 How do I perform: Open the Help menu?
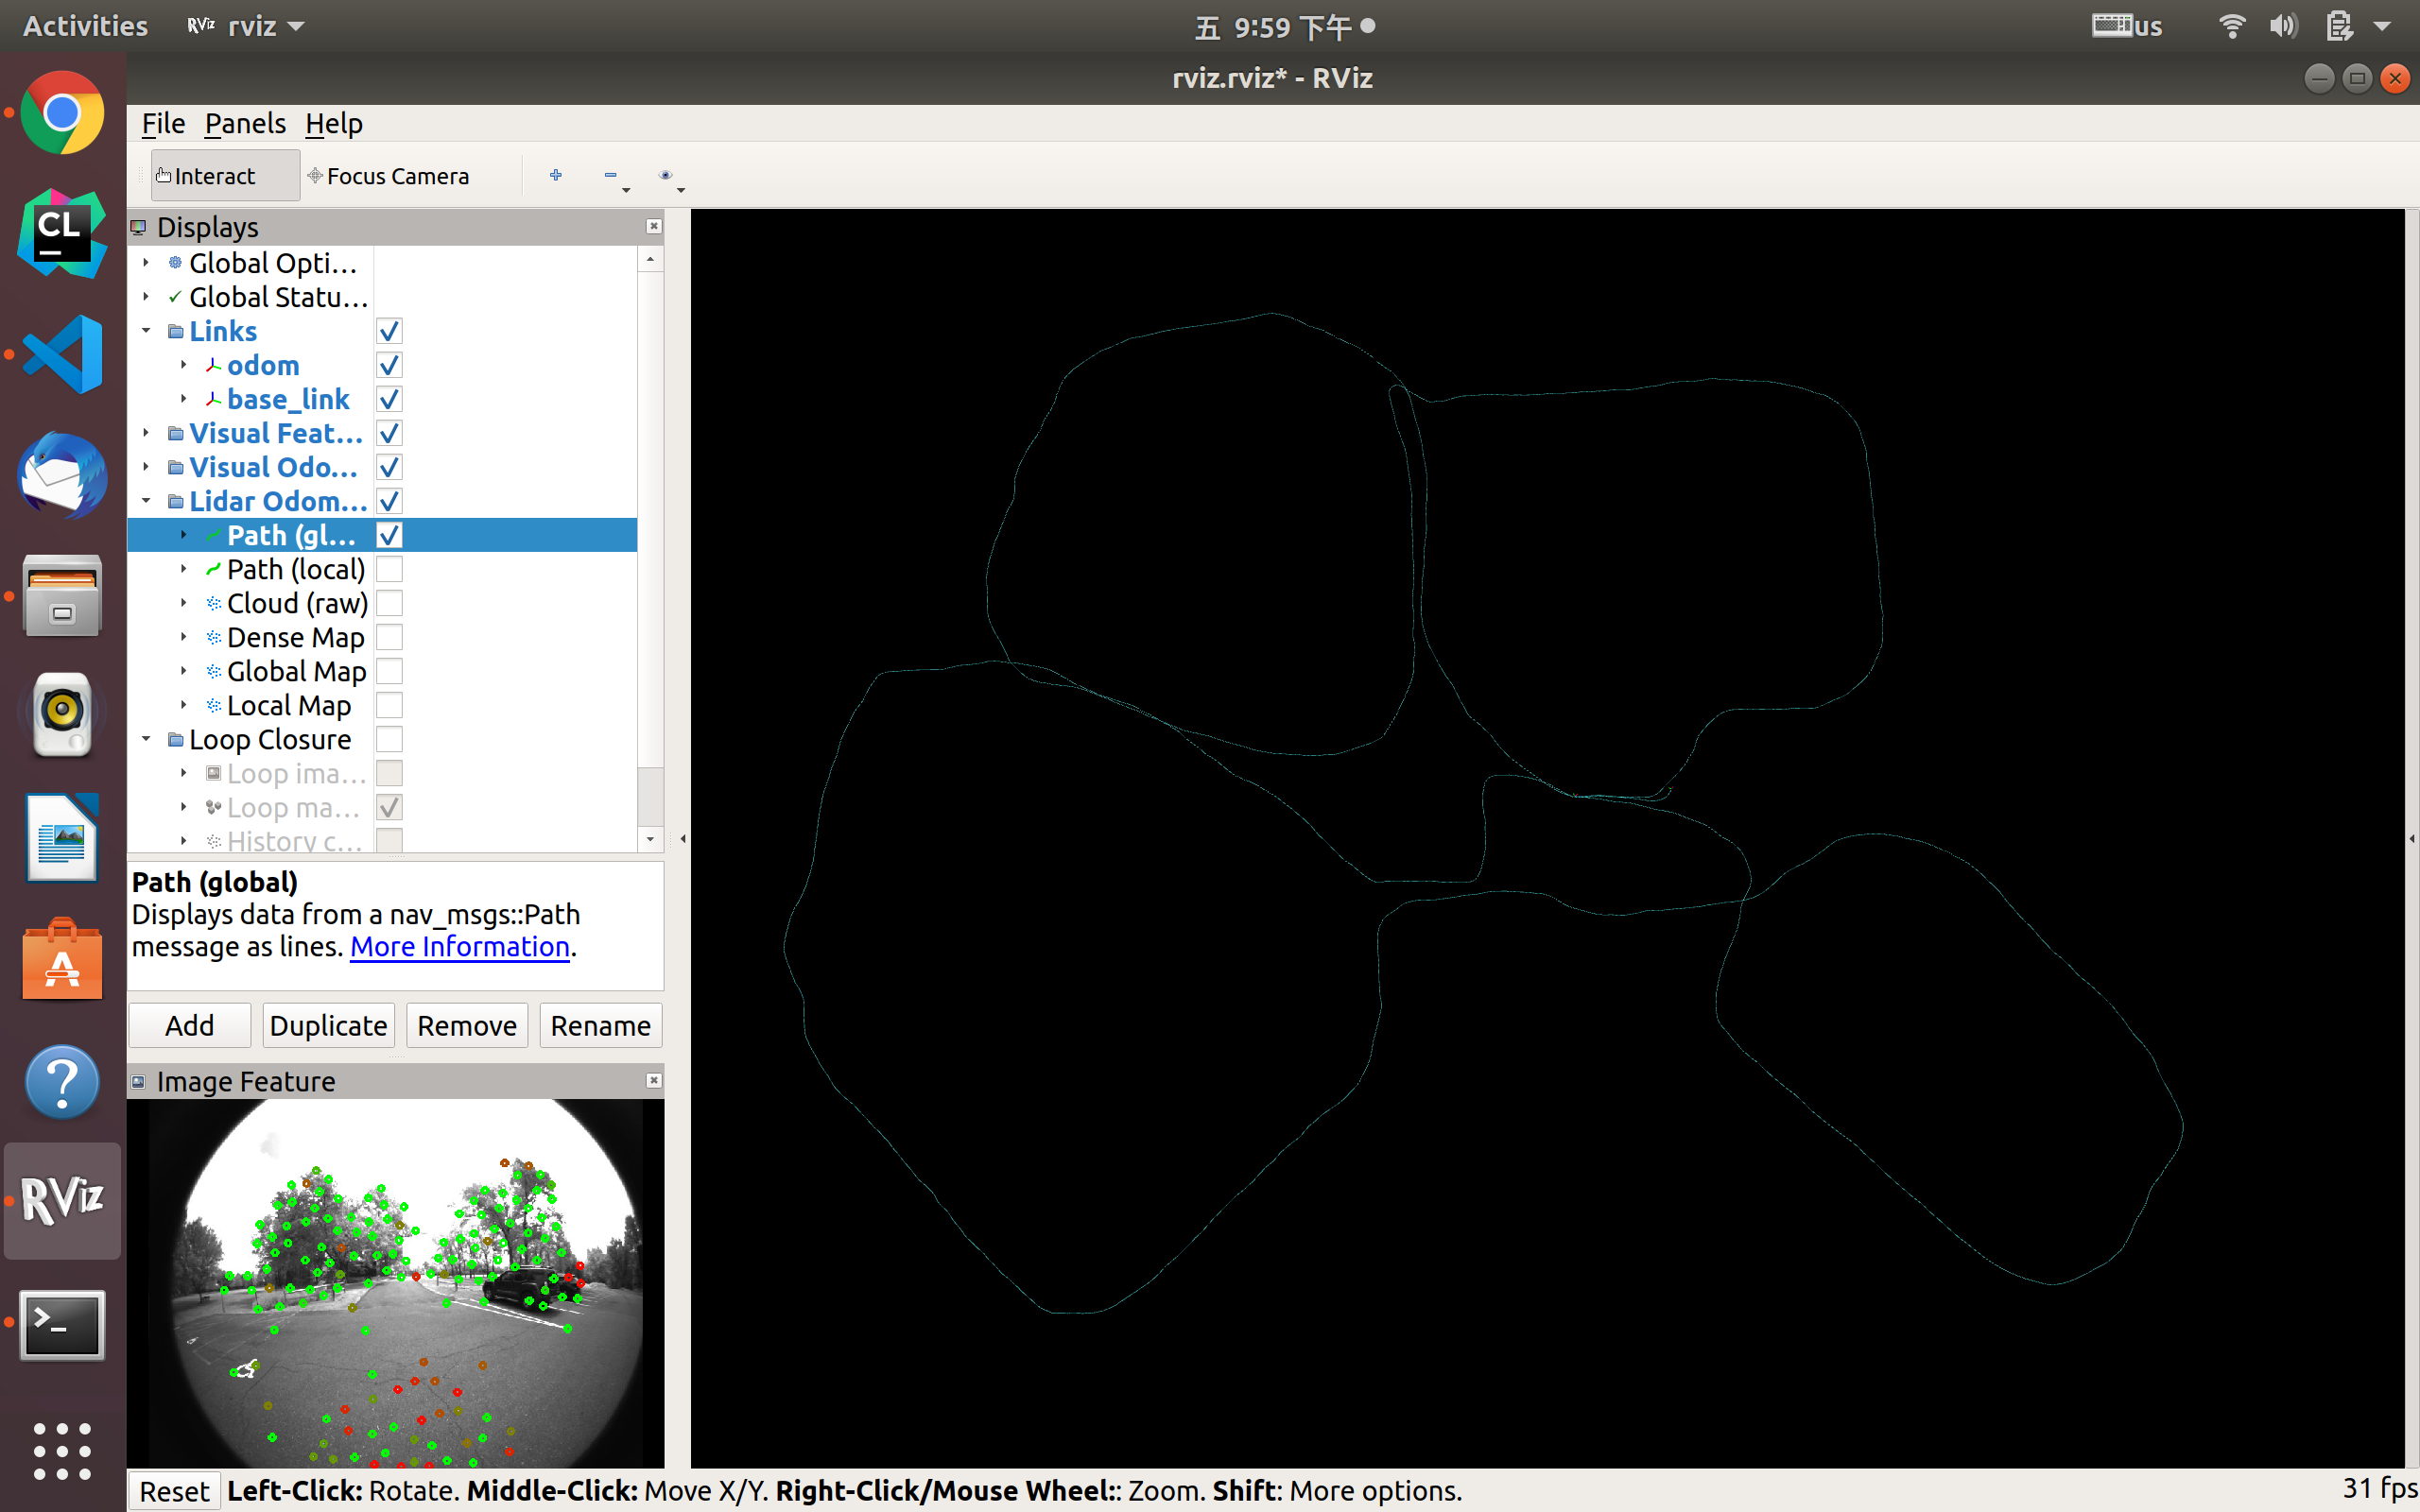[334, 123]
